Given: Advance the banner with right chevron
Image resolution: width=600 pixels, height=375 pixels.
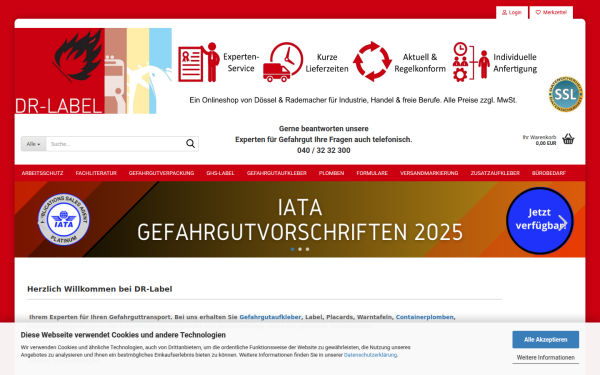Looking at the screenshot, I should tap(562, 223).
